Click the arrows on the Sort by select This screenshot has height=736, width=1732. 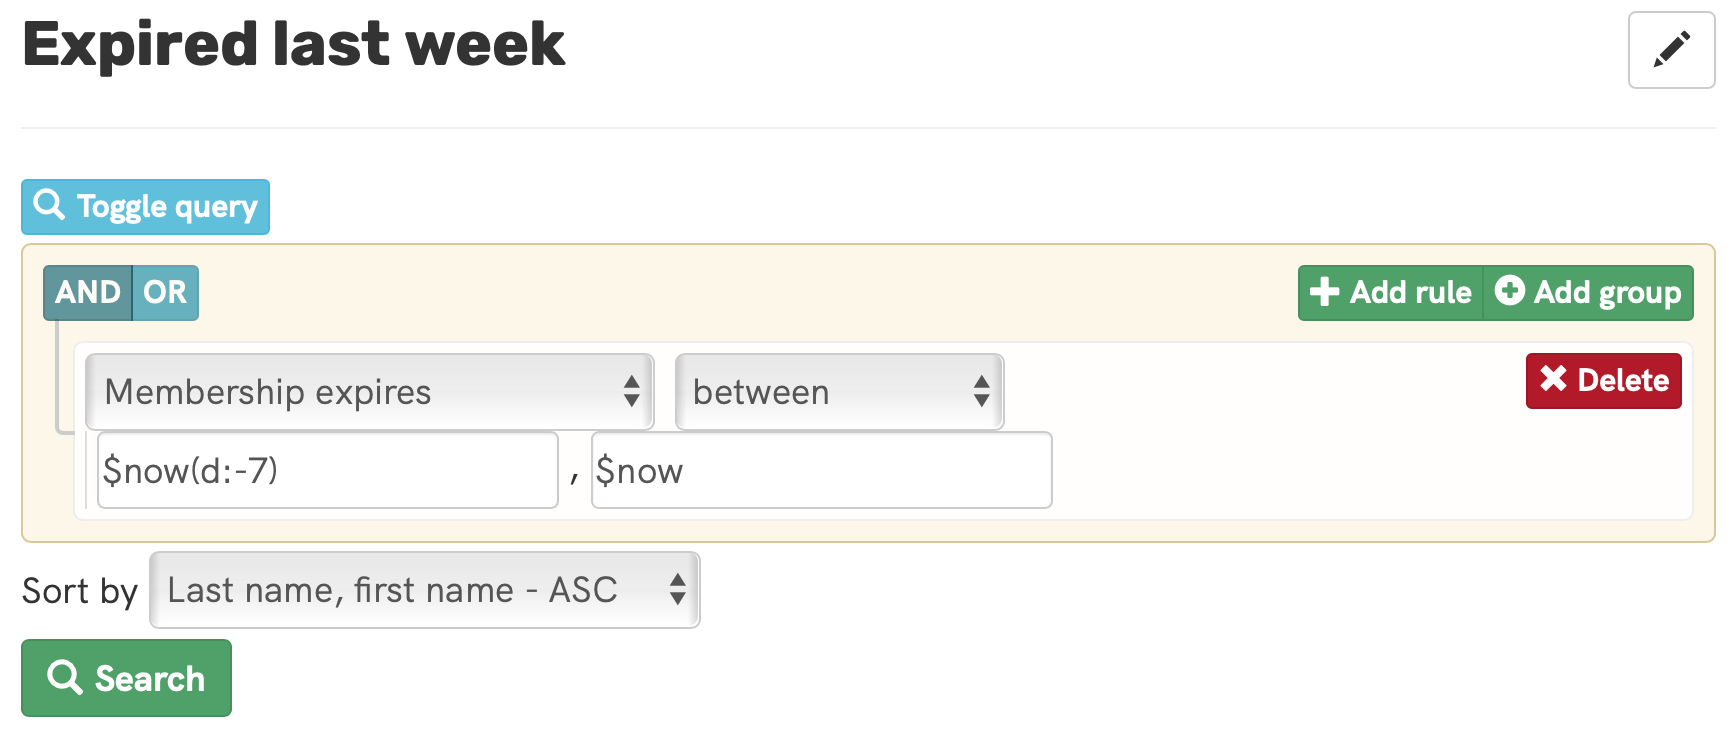[677, 590]
